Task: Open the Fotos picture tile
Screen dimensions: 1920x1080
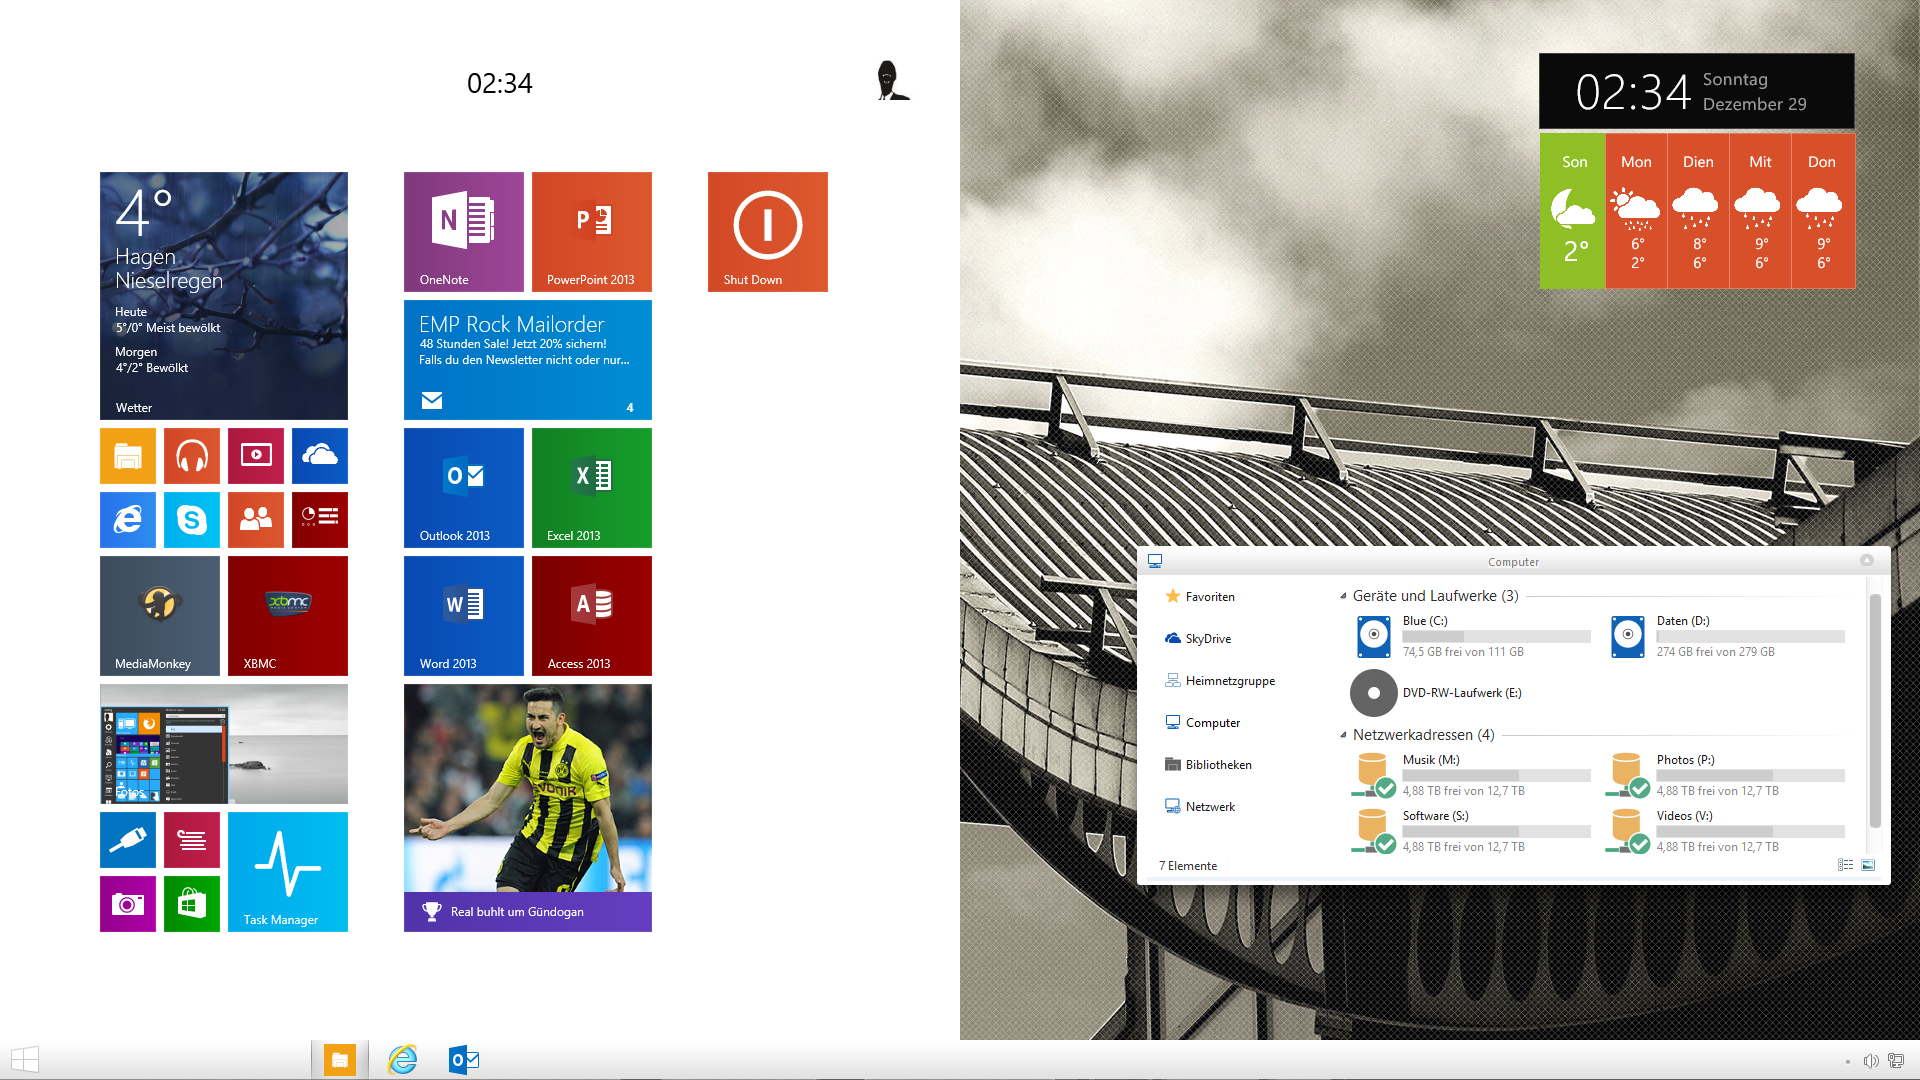Action: pyautogui.click(x=223, y=743)
